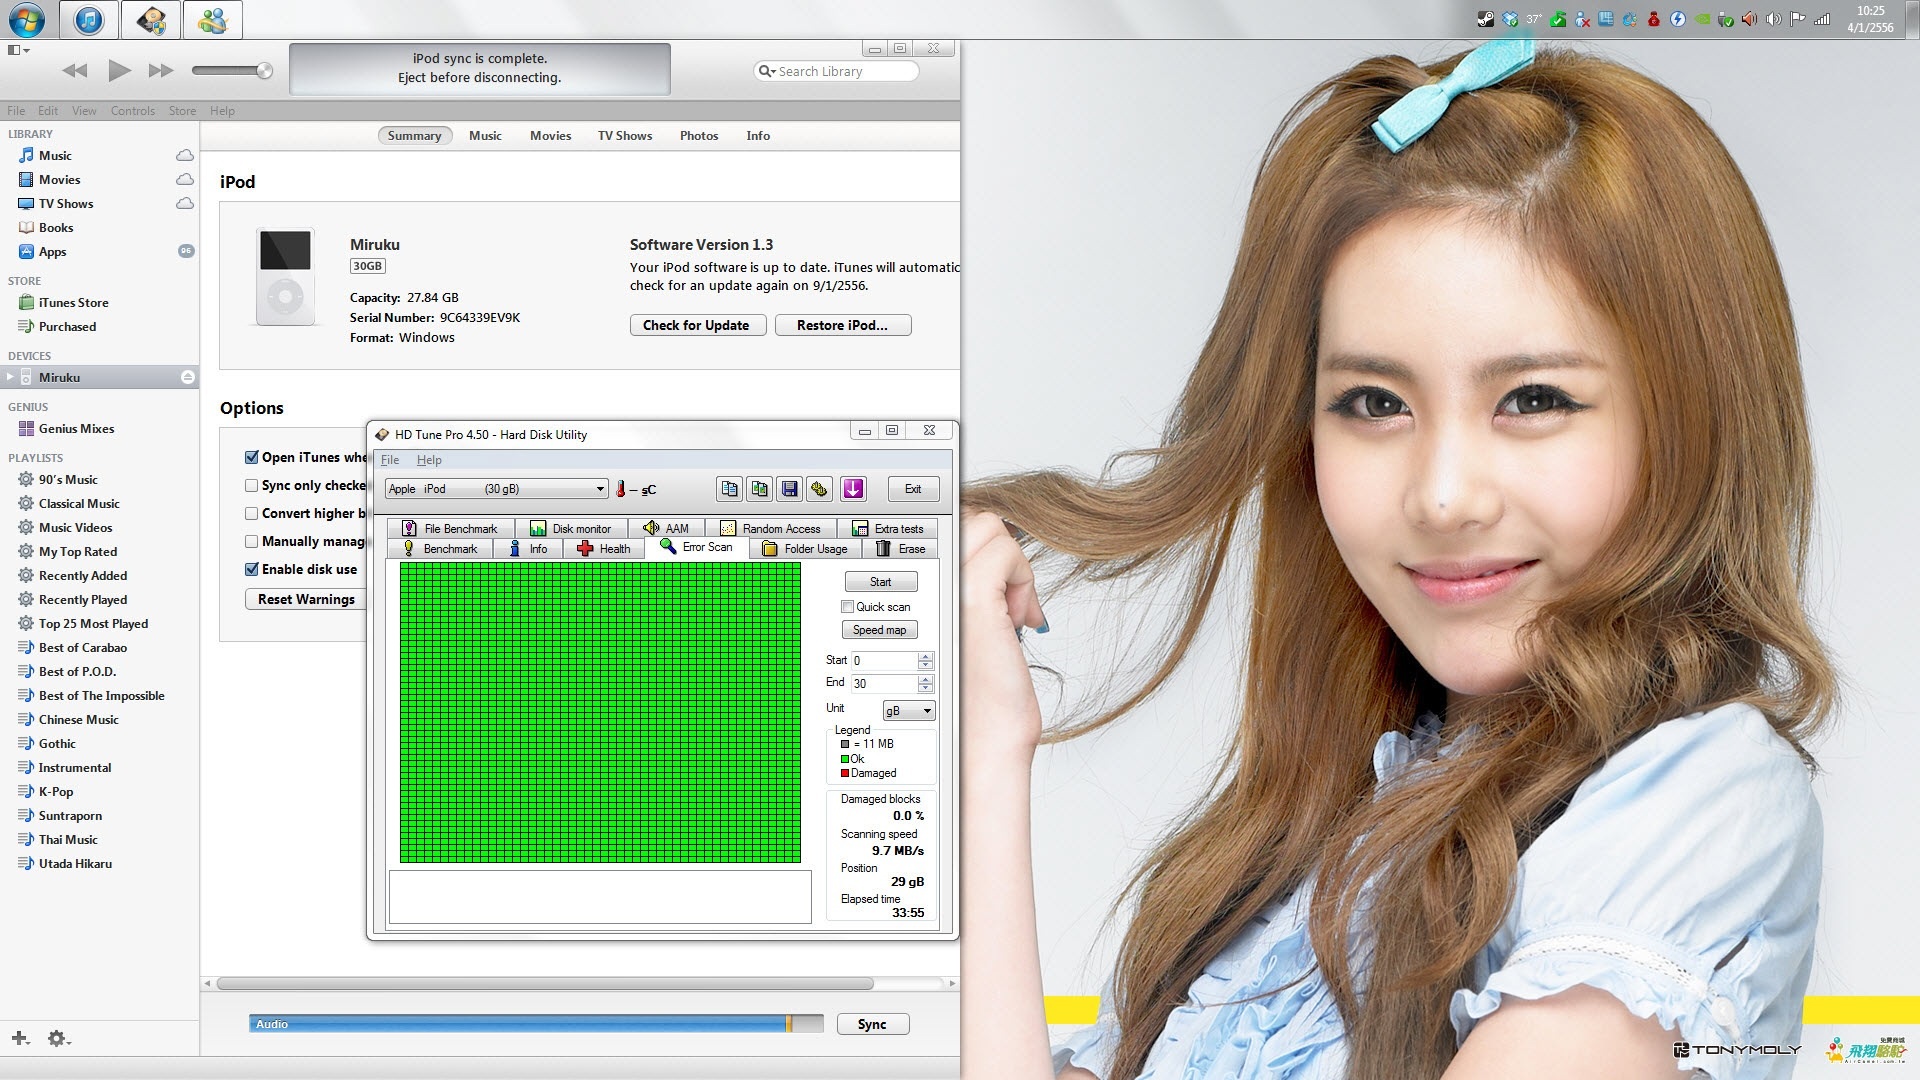Viewport: 1920px width, 1080px height.
Task: Click the Steam tray icon
Action: click(x=1486, y=19)
